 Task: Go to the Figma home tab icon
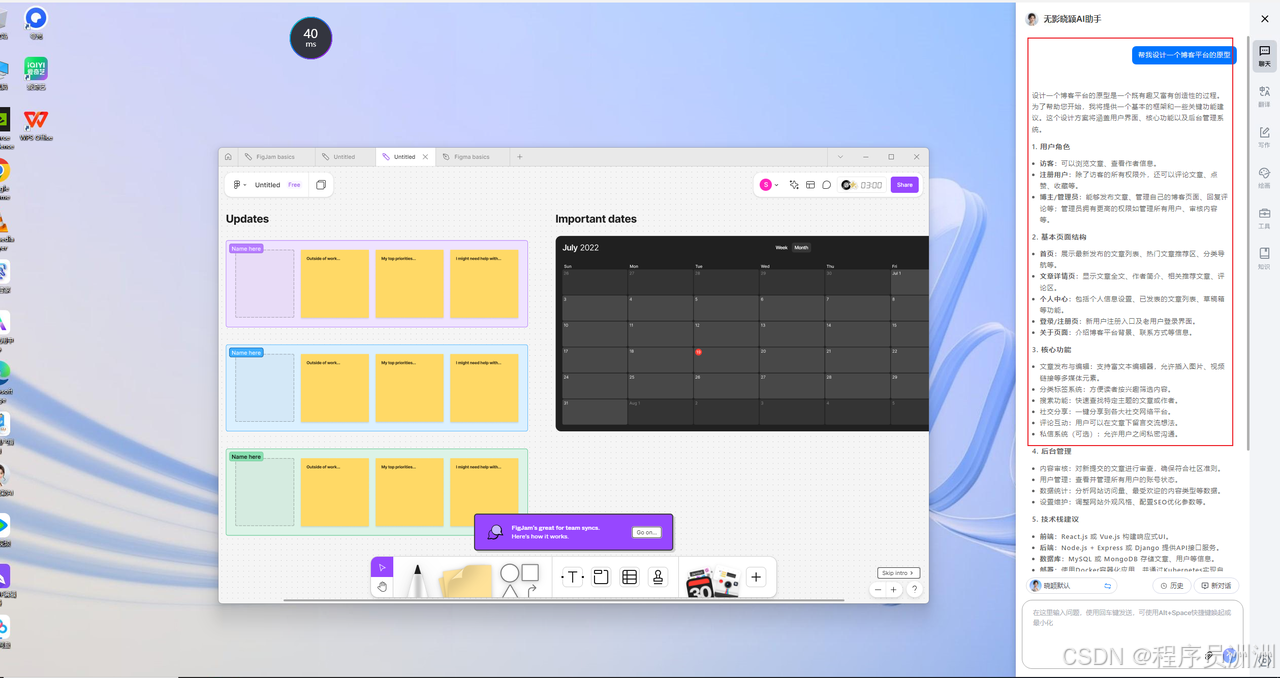tap(228, 157)
